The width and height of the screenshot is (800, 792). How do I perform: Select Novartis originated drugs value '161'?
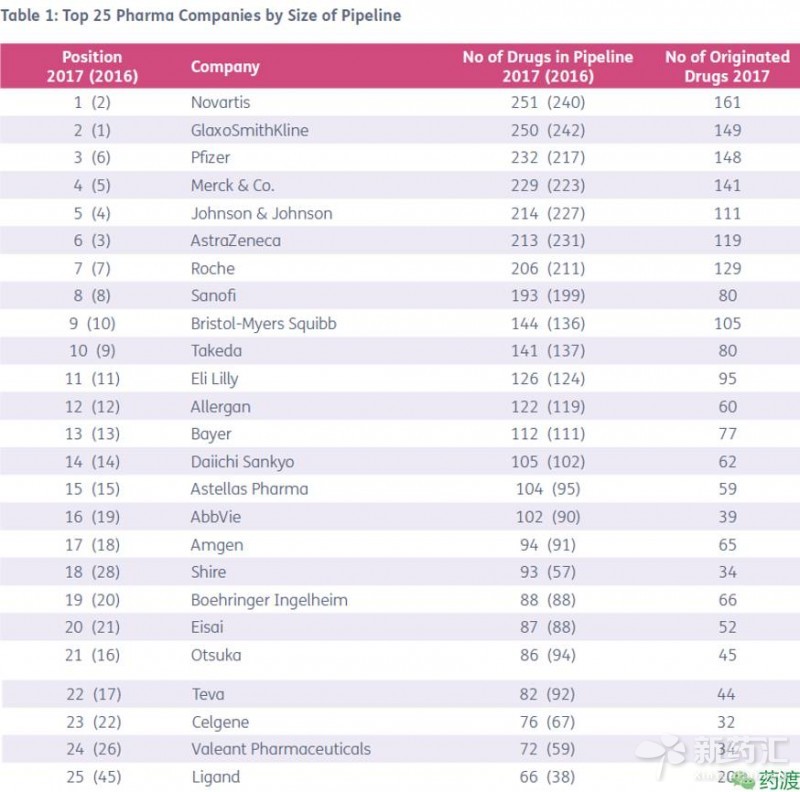[727, 102]
